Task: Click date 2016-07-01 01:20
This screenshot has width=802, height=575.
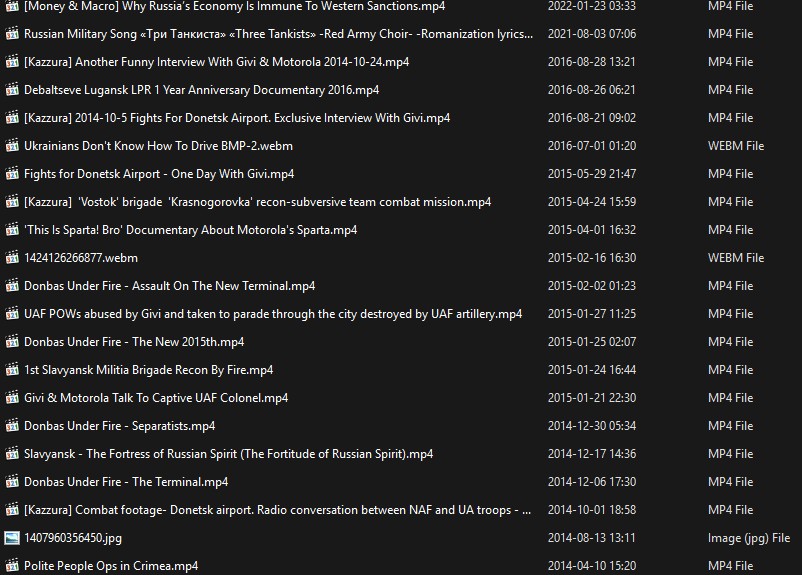Action: (592, 146)
